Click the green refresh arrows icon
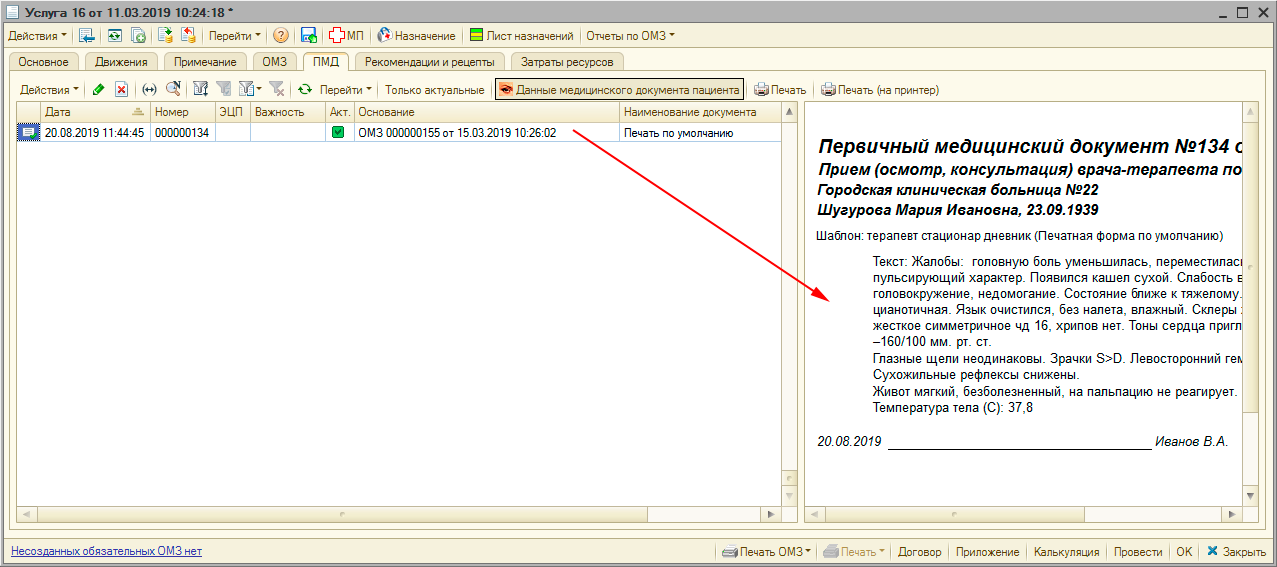Image resolution: width=1277 pixels, height=567 pixels. point(305,90)
